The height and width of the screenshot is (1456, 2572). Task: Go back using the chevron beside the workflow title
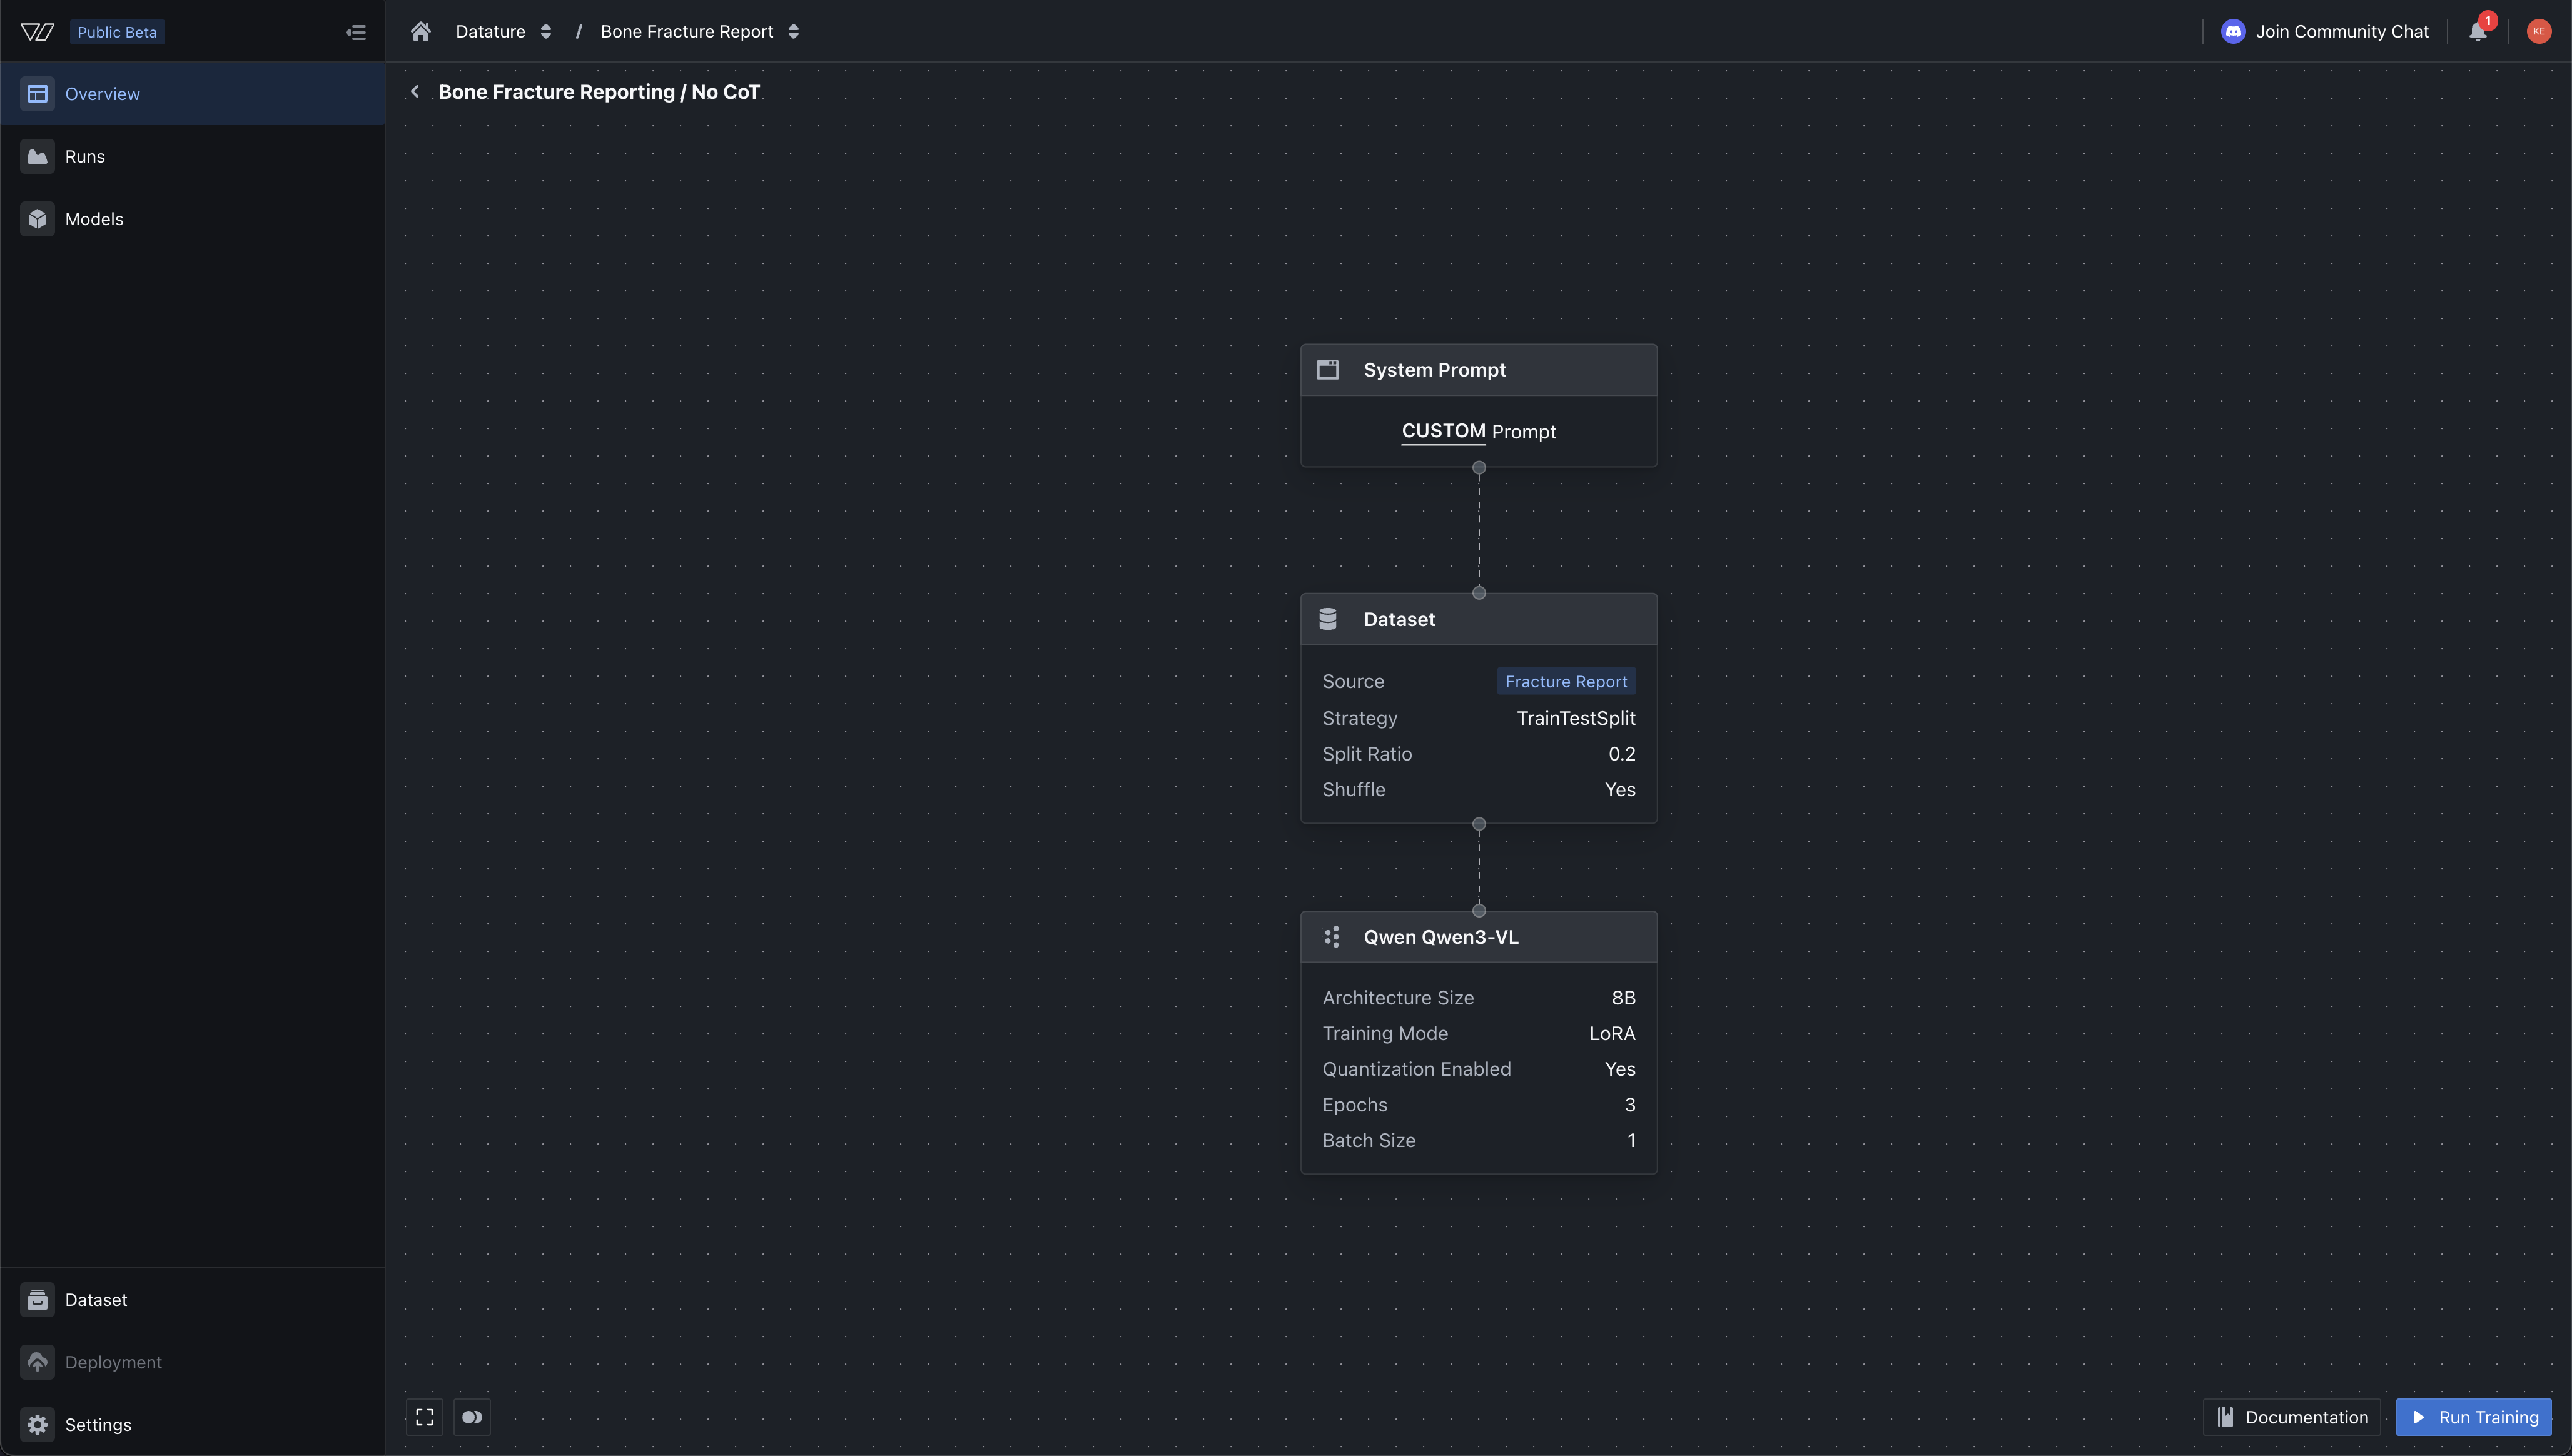click(x=415, y=92)
